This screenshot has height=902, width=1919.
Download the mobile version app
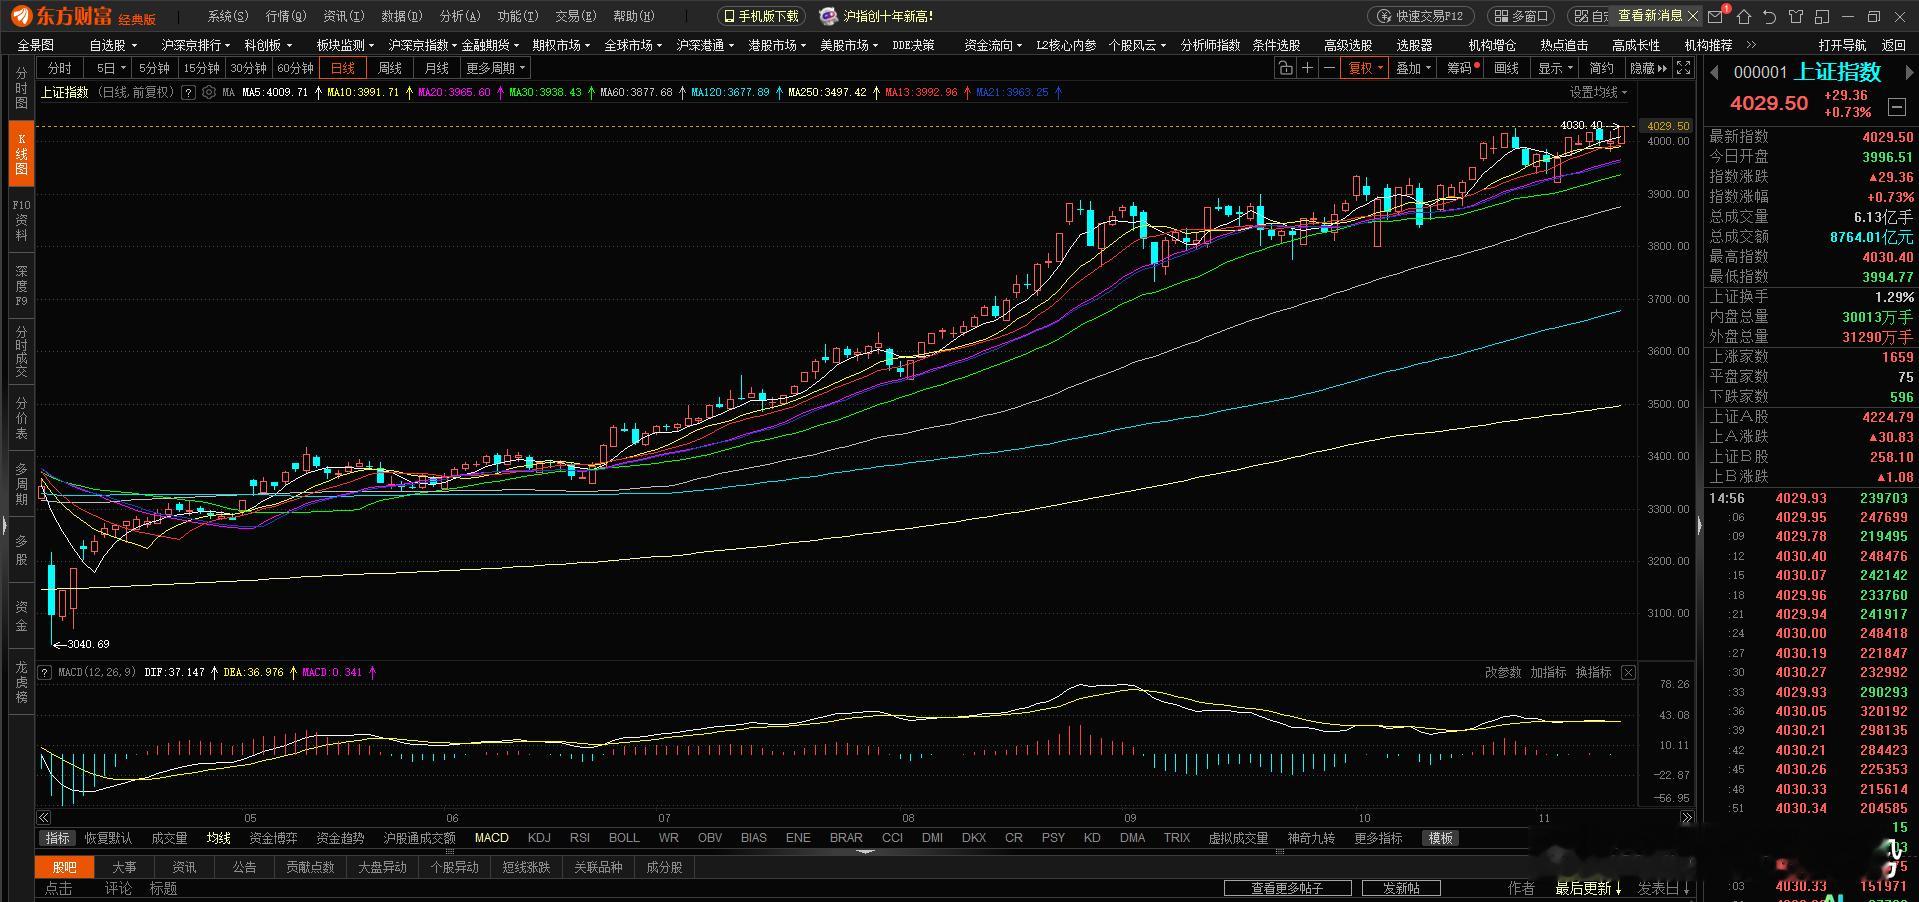click(x=762, y=16)
